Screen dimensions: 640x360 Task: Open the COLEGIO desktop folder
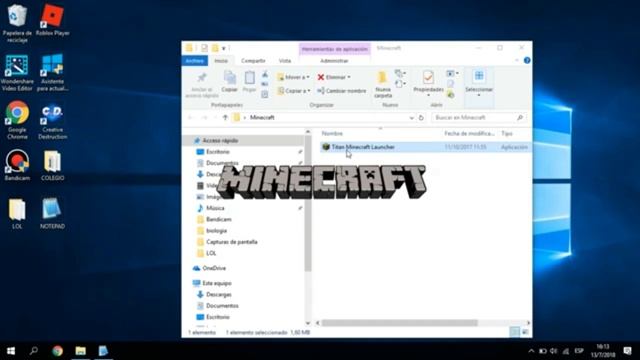(x=52, y=165)
